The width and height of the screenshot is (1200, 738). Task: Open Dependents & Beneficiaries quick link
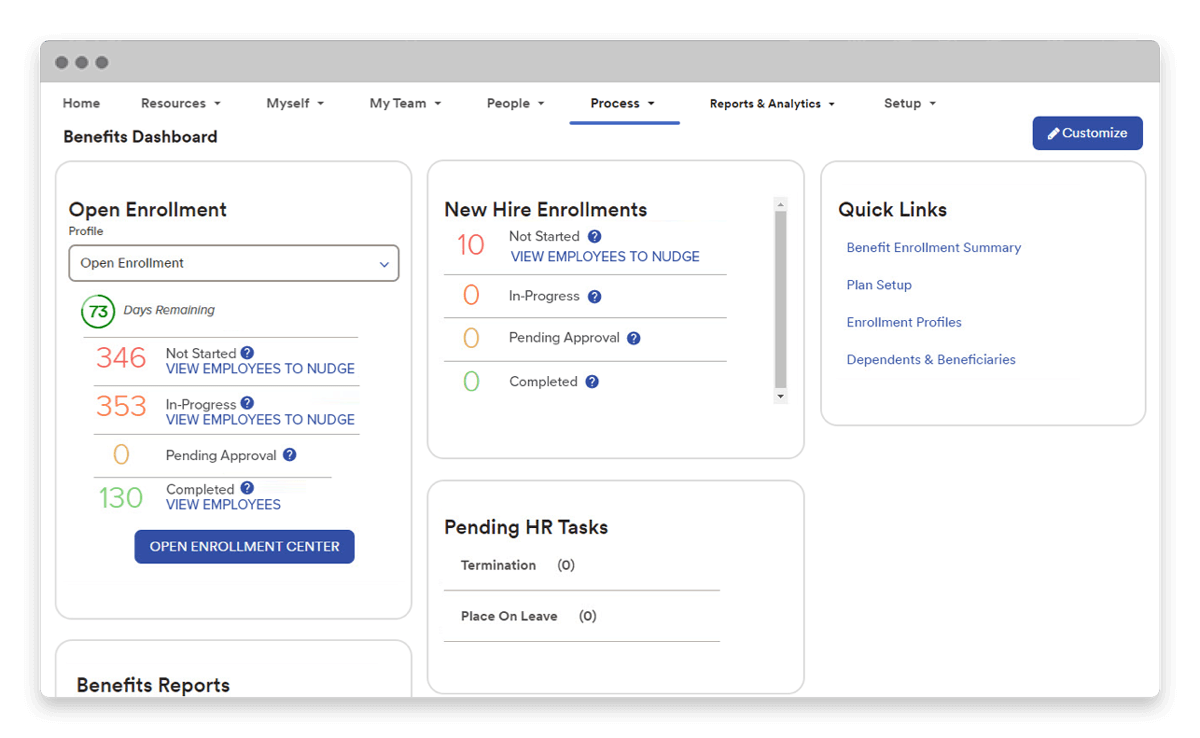click(930, 360)
